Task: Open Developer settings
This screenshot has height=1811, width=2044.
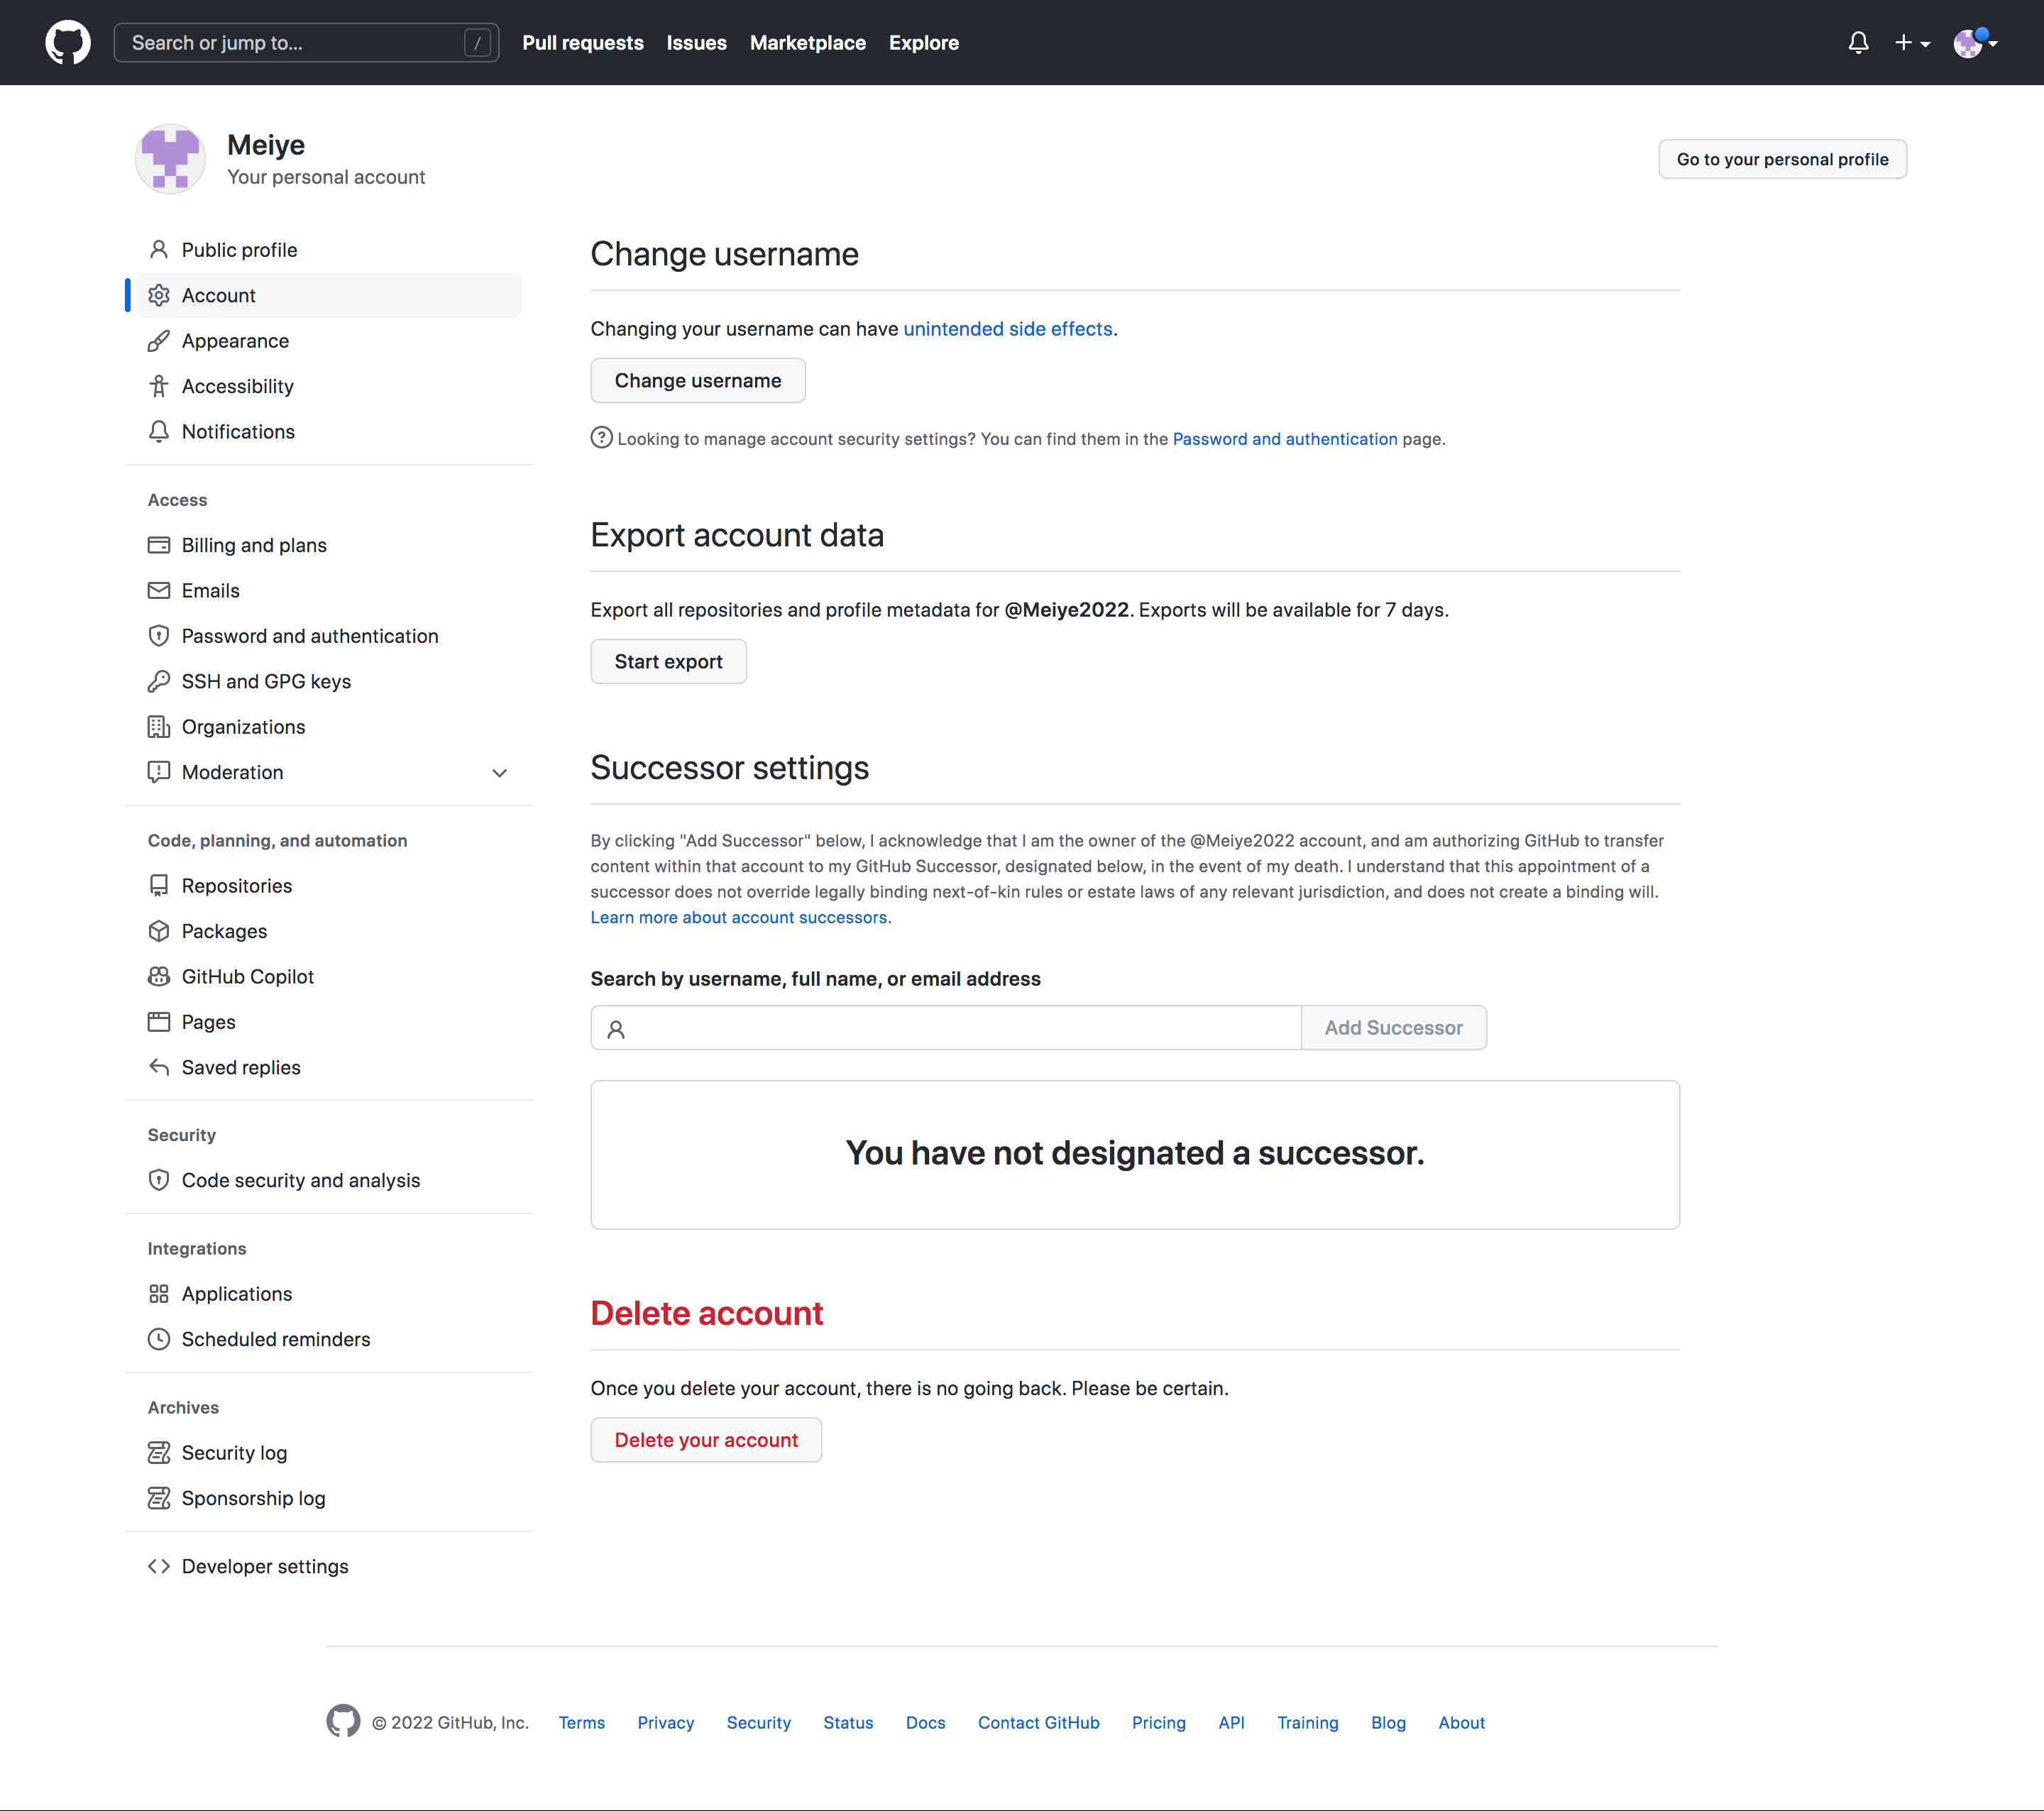Action: pos(330,1566)
